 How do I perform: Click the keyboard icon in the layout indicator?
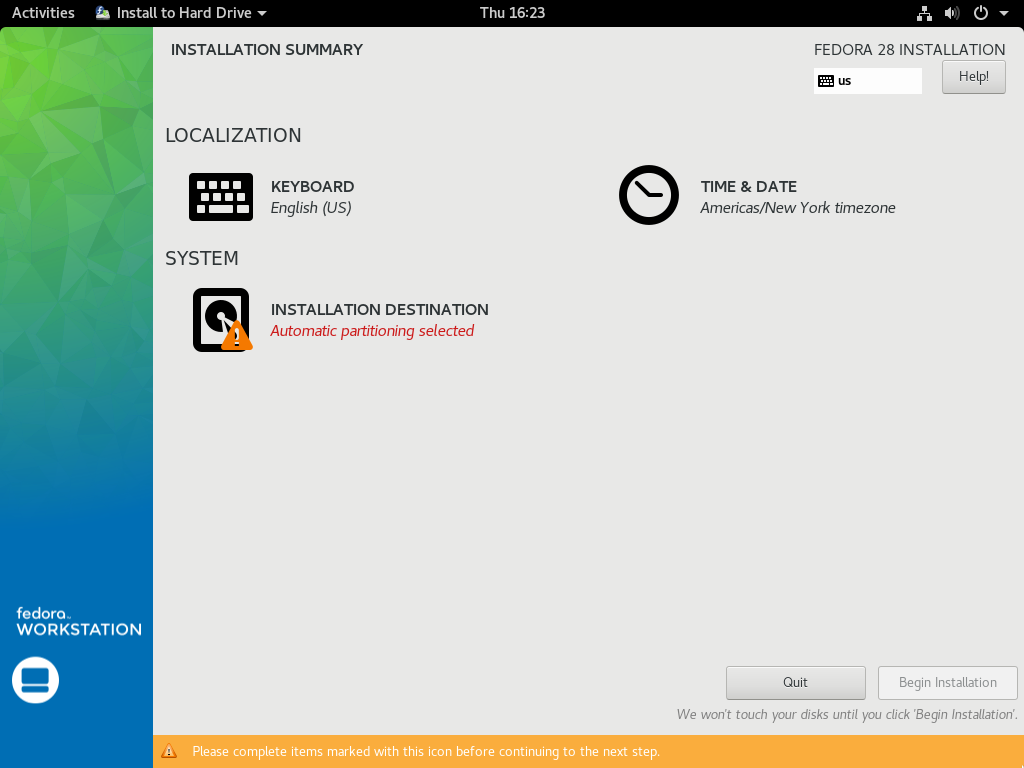point(825,81)
